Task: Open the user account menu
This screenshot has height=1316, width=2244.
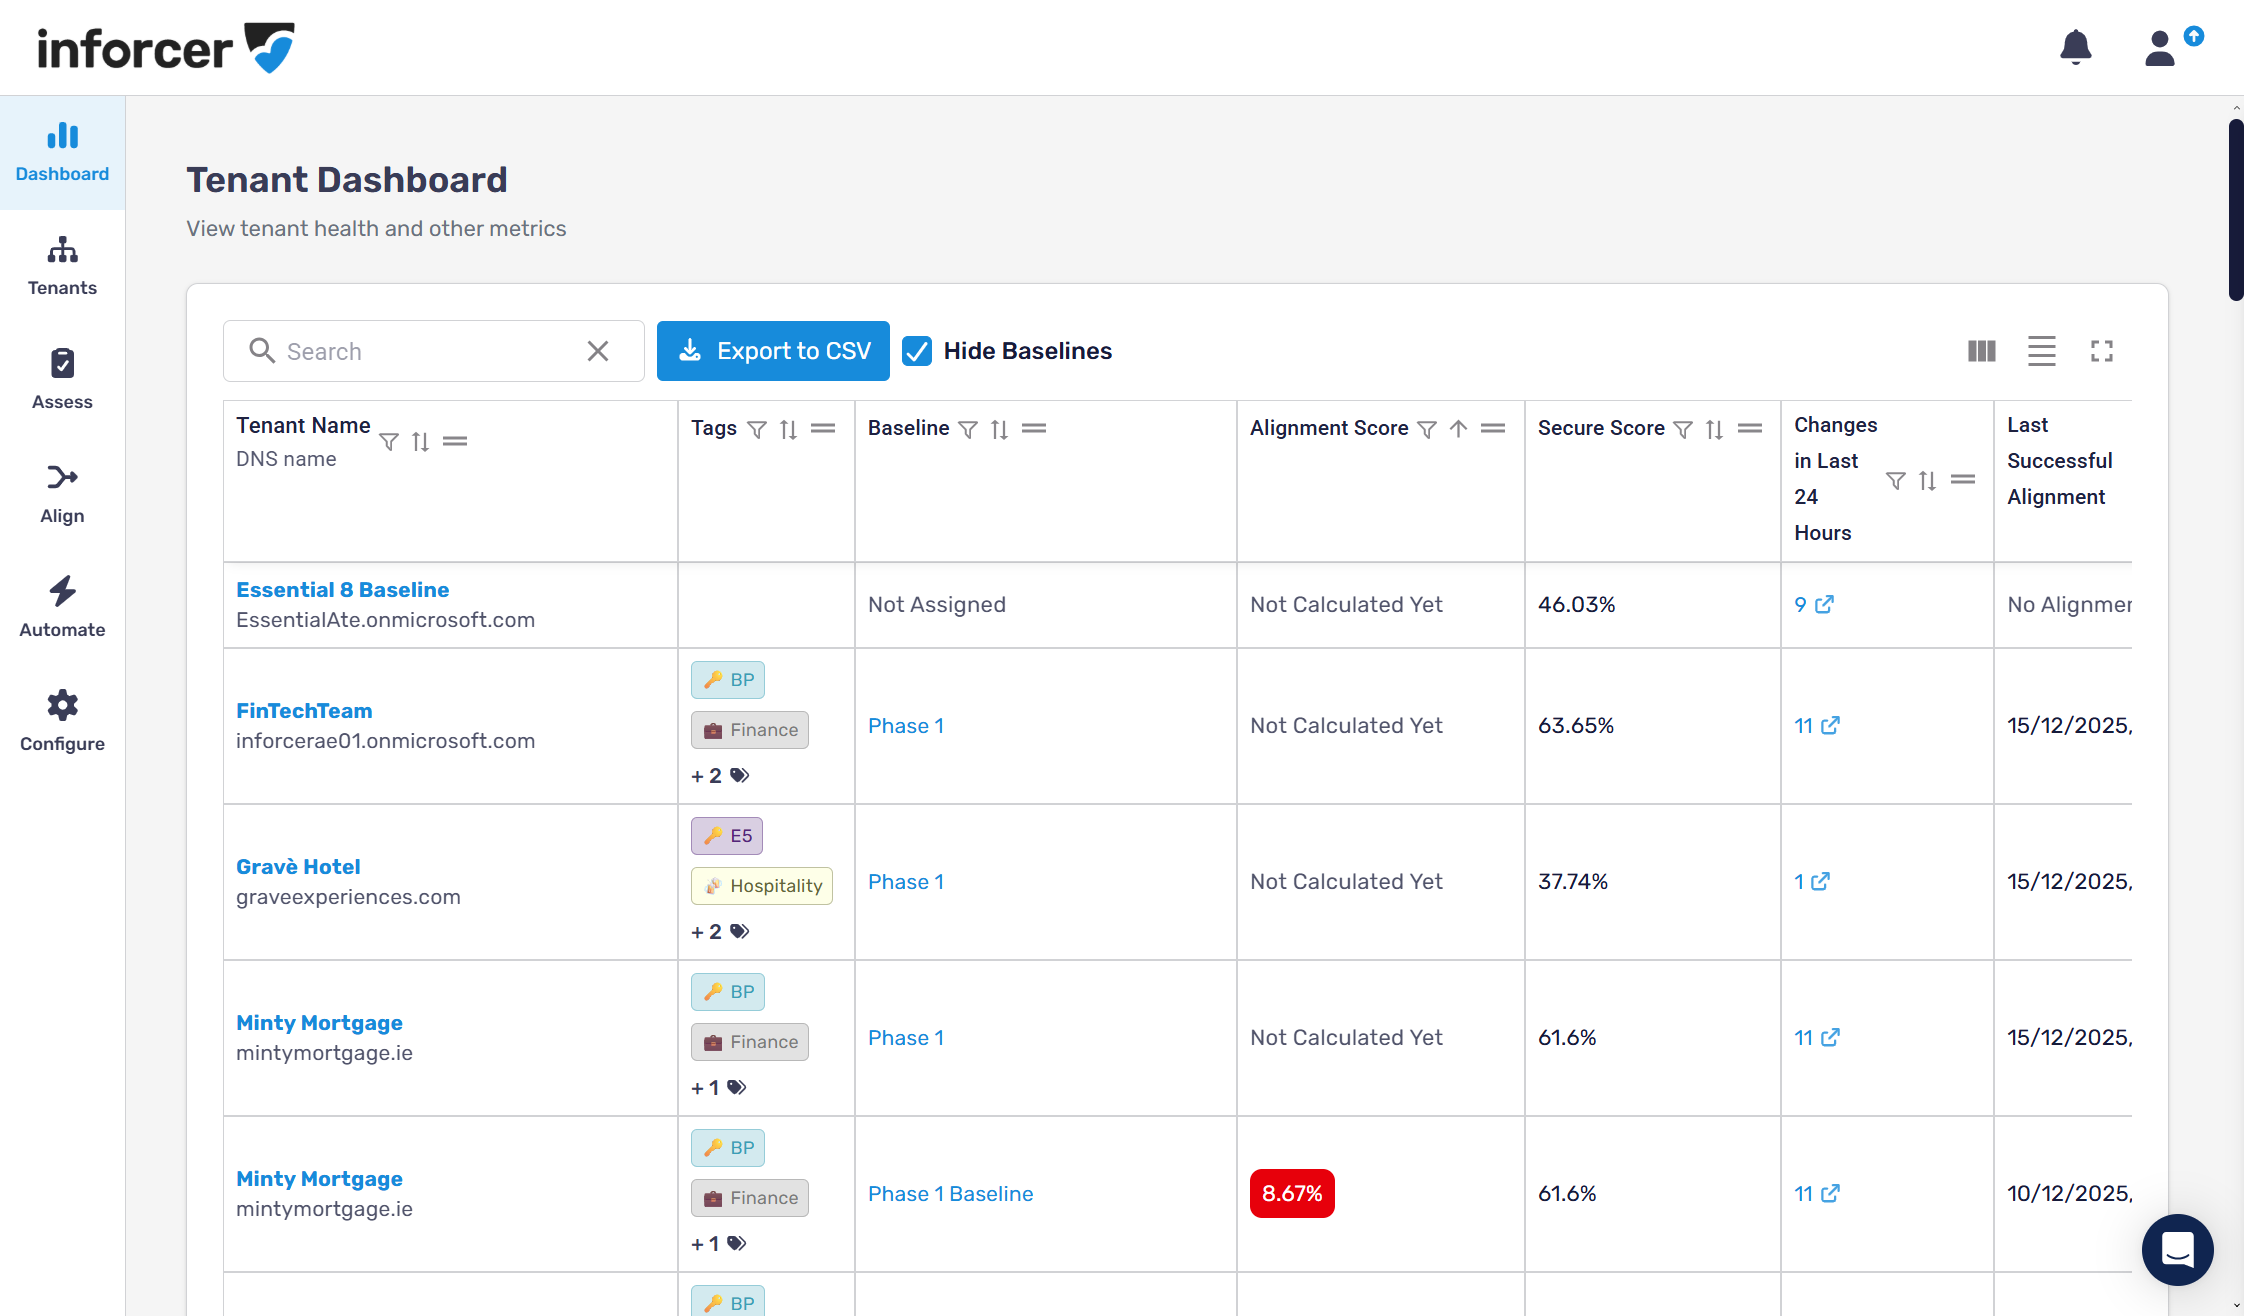Action: click(2161, 47)
